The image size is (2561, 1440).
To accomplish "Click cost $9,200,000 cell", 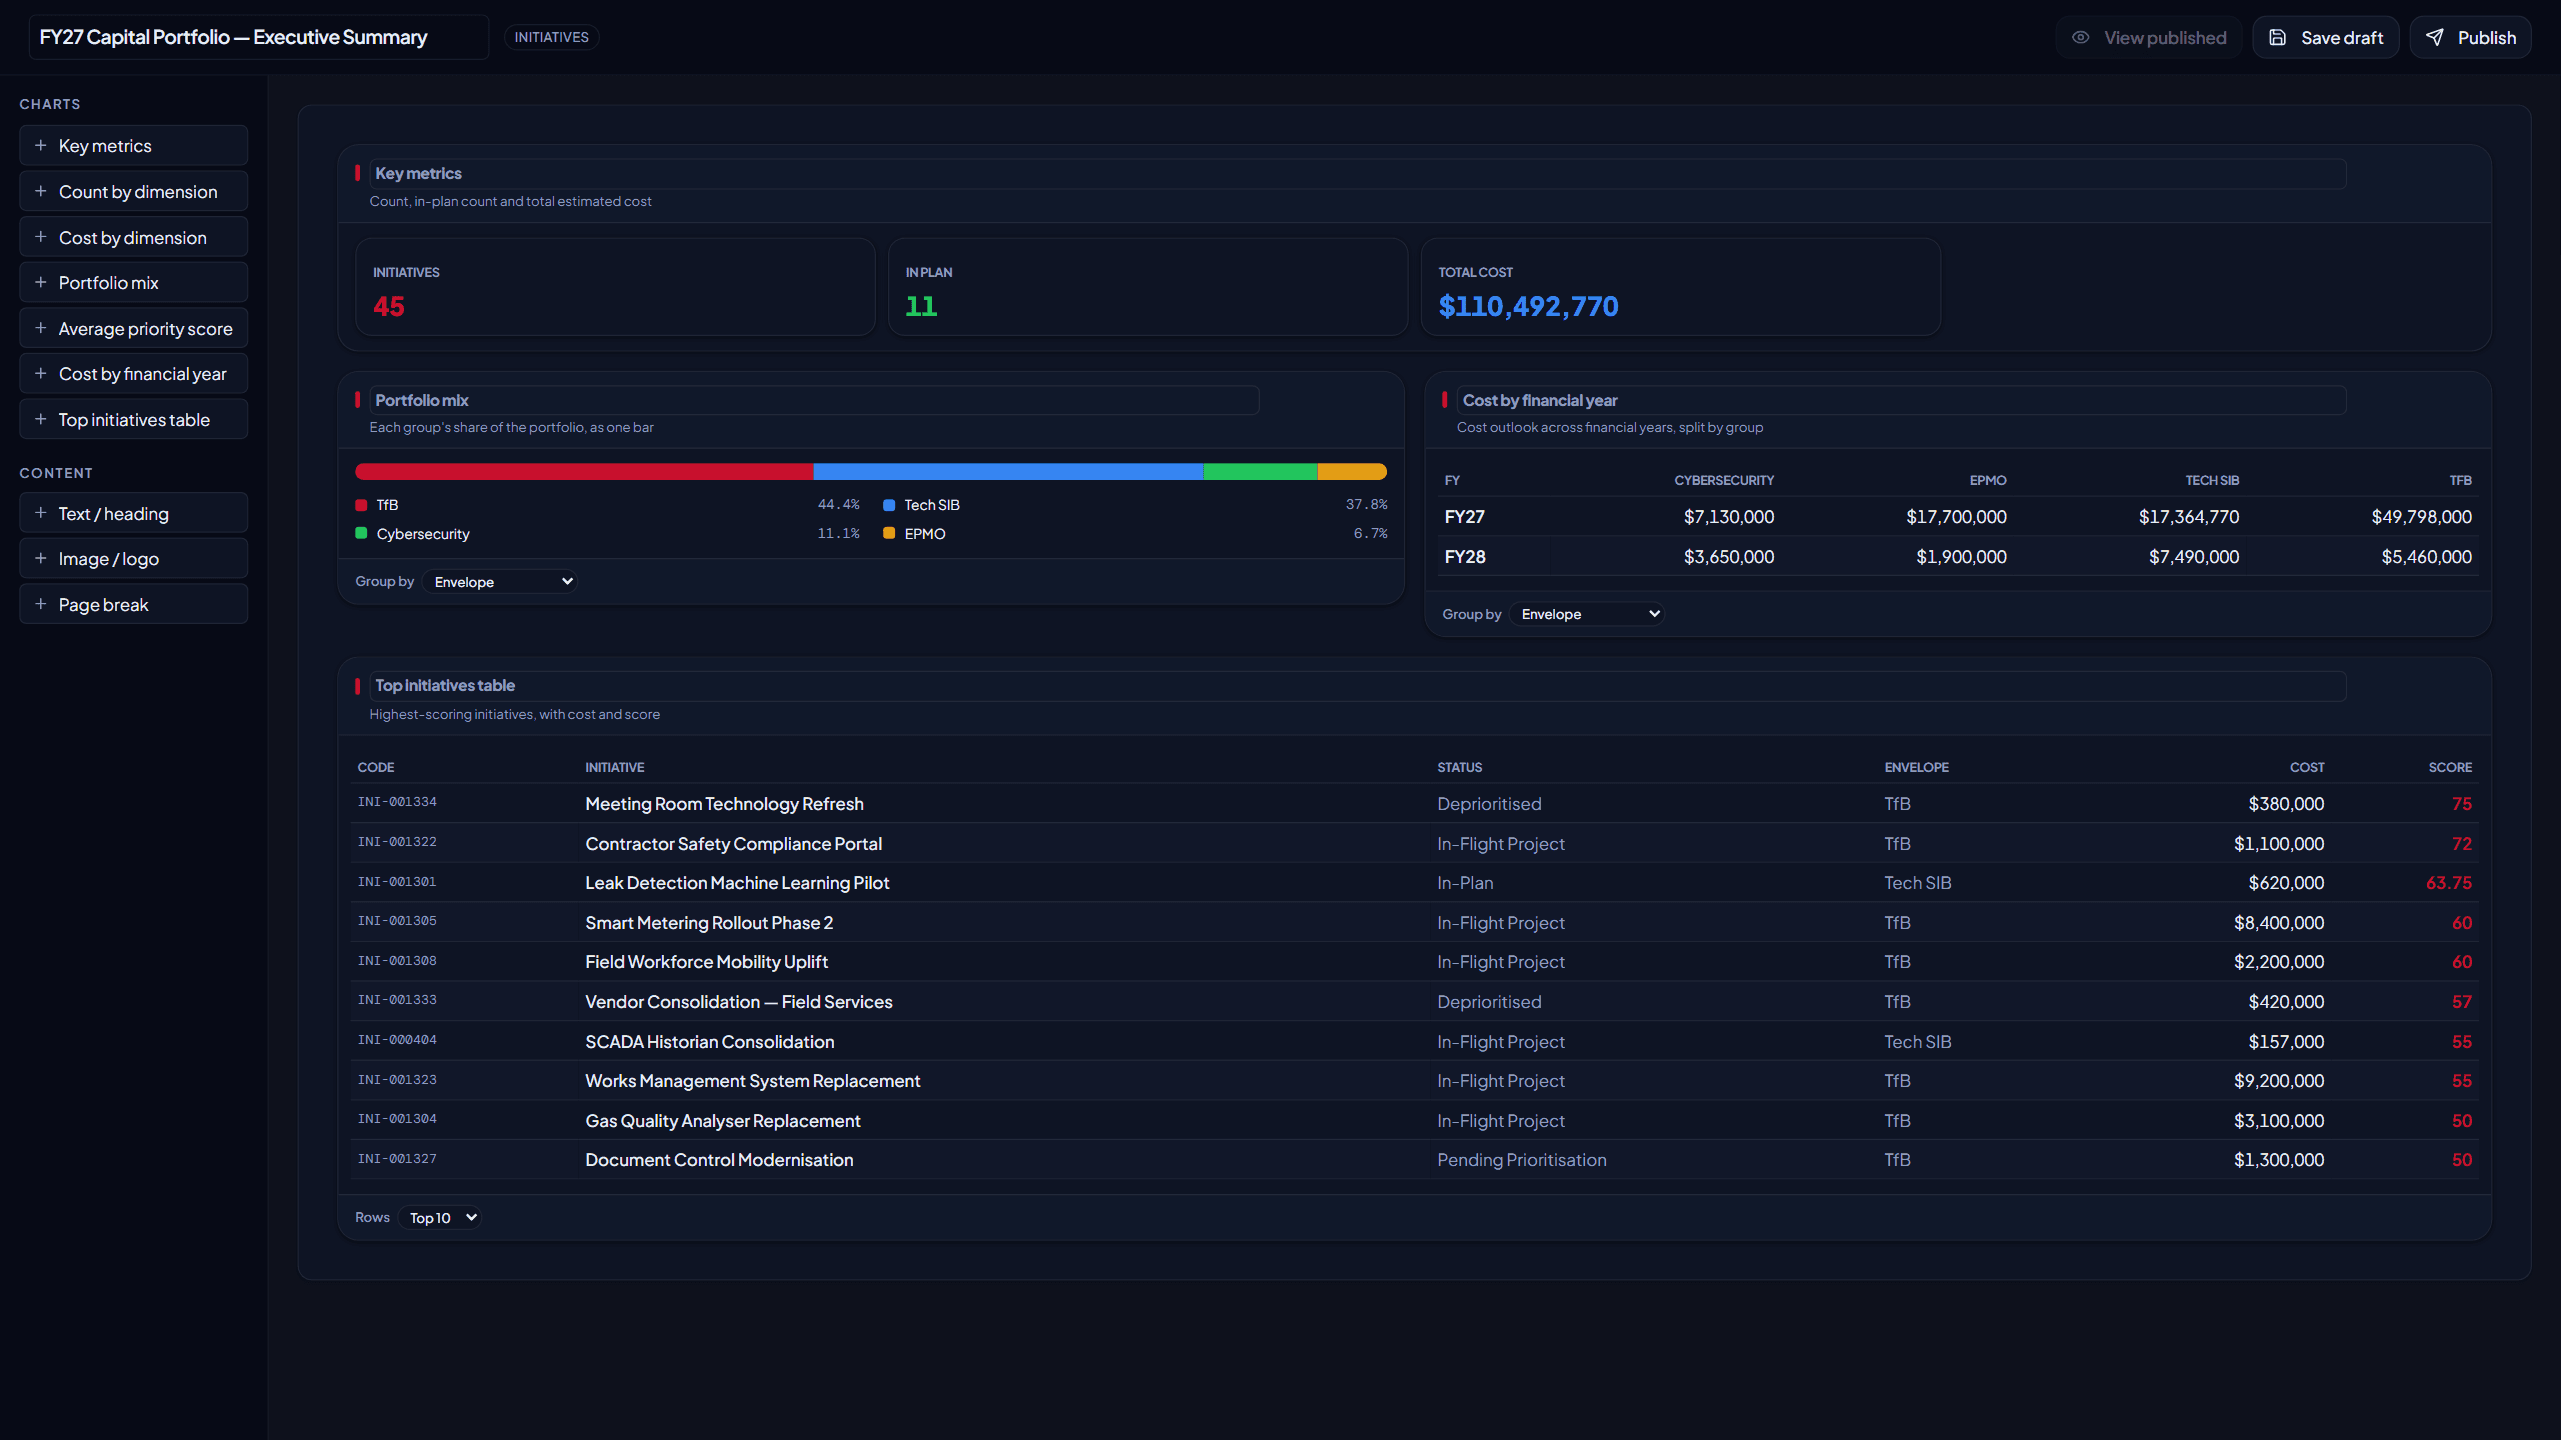I will [2278, 1081].
